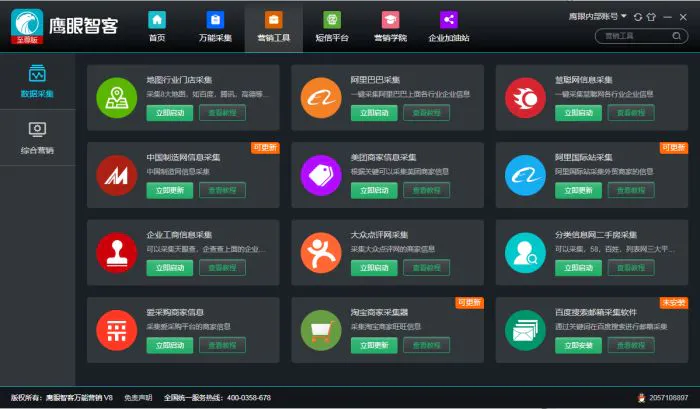
Task: View tutorial for 分类信息网二手房采集
Action: [x=631, y=268]
